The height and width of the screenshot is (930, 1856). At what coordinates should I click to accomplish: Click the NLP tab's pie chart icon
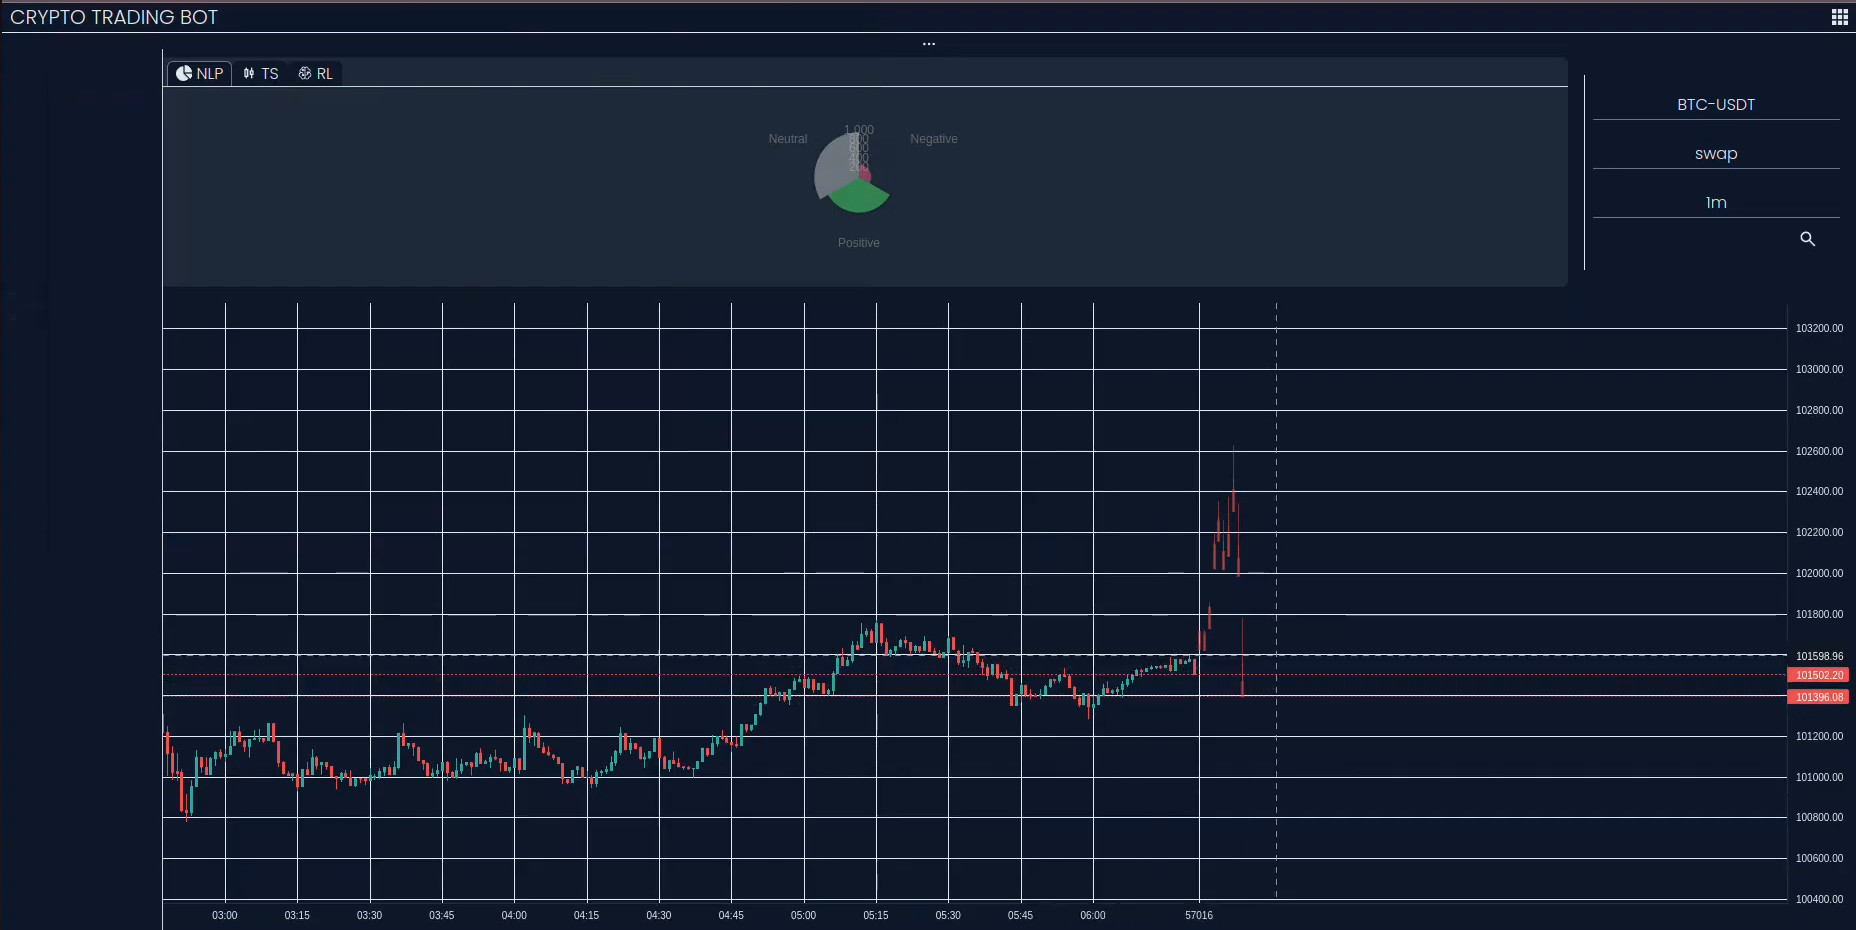tap(184, 73)
